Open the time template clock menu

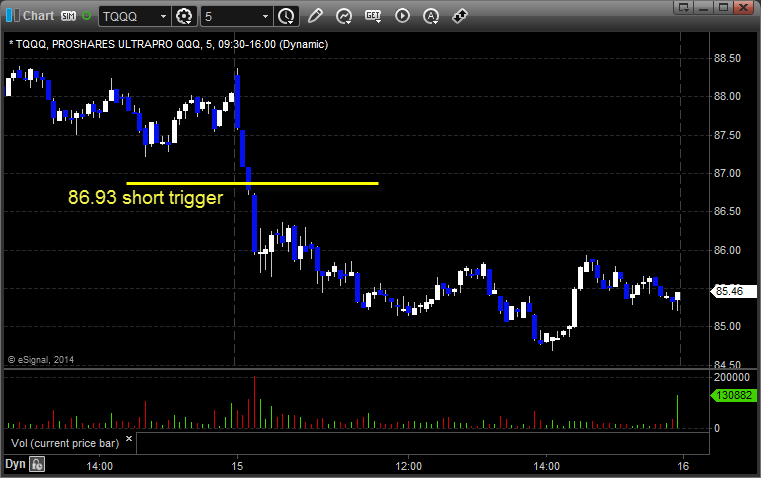coord(286,16)
